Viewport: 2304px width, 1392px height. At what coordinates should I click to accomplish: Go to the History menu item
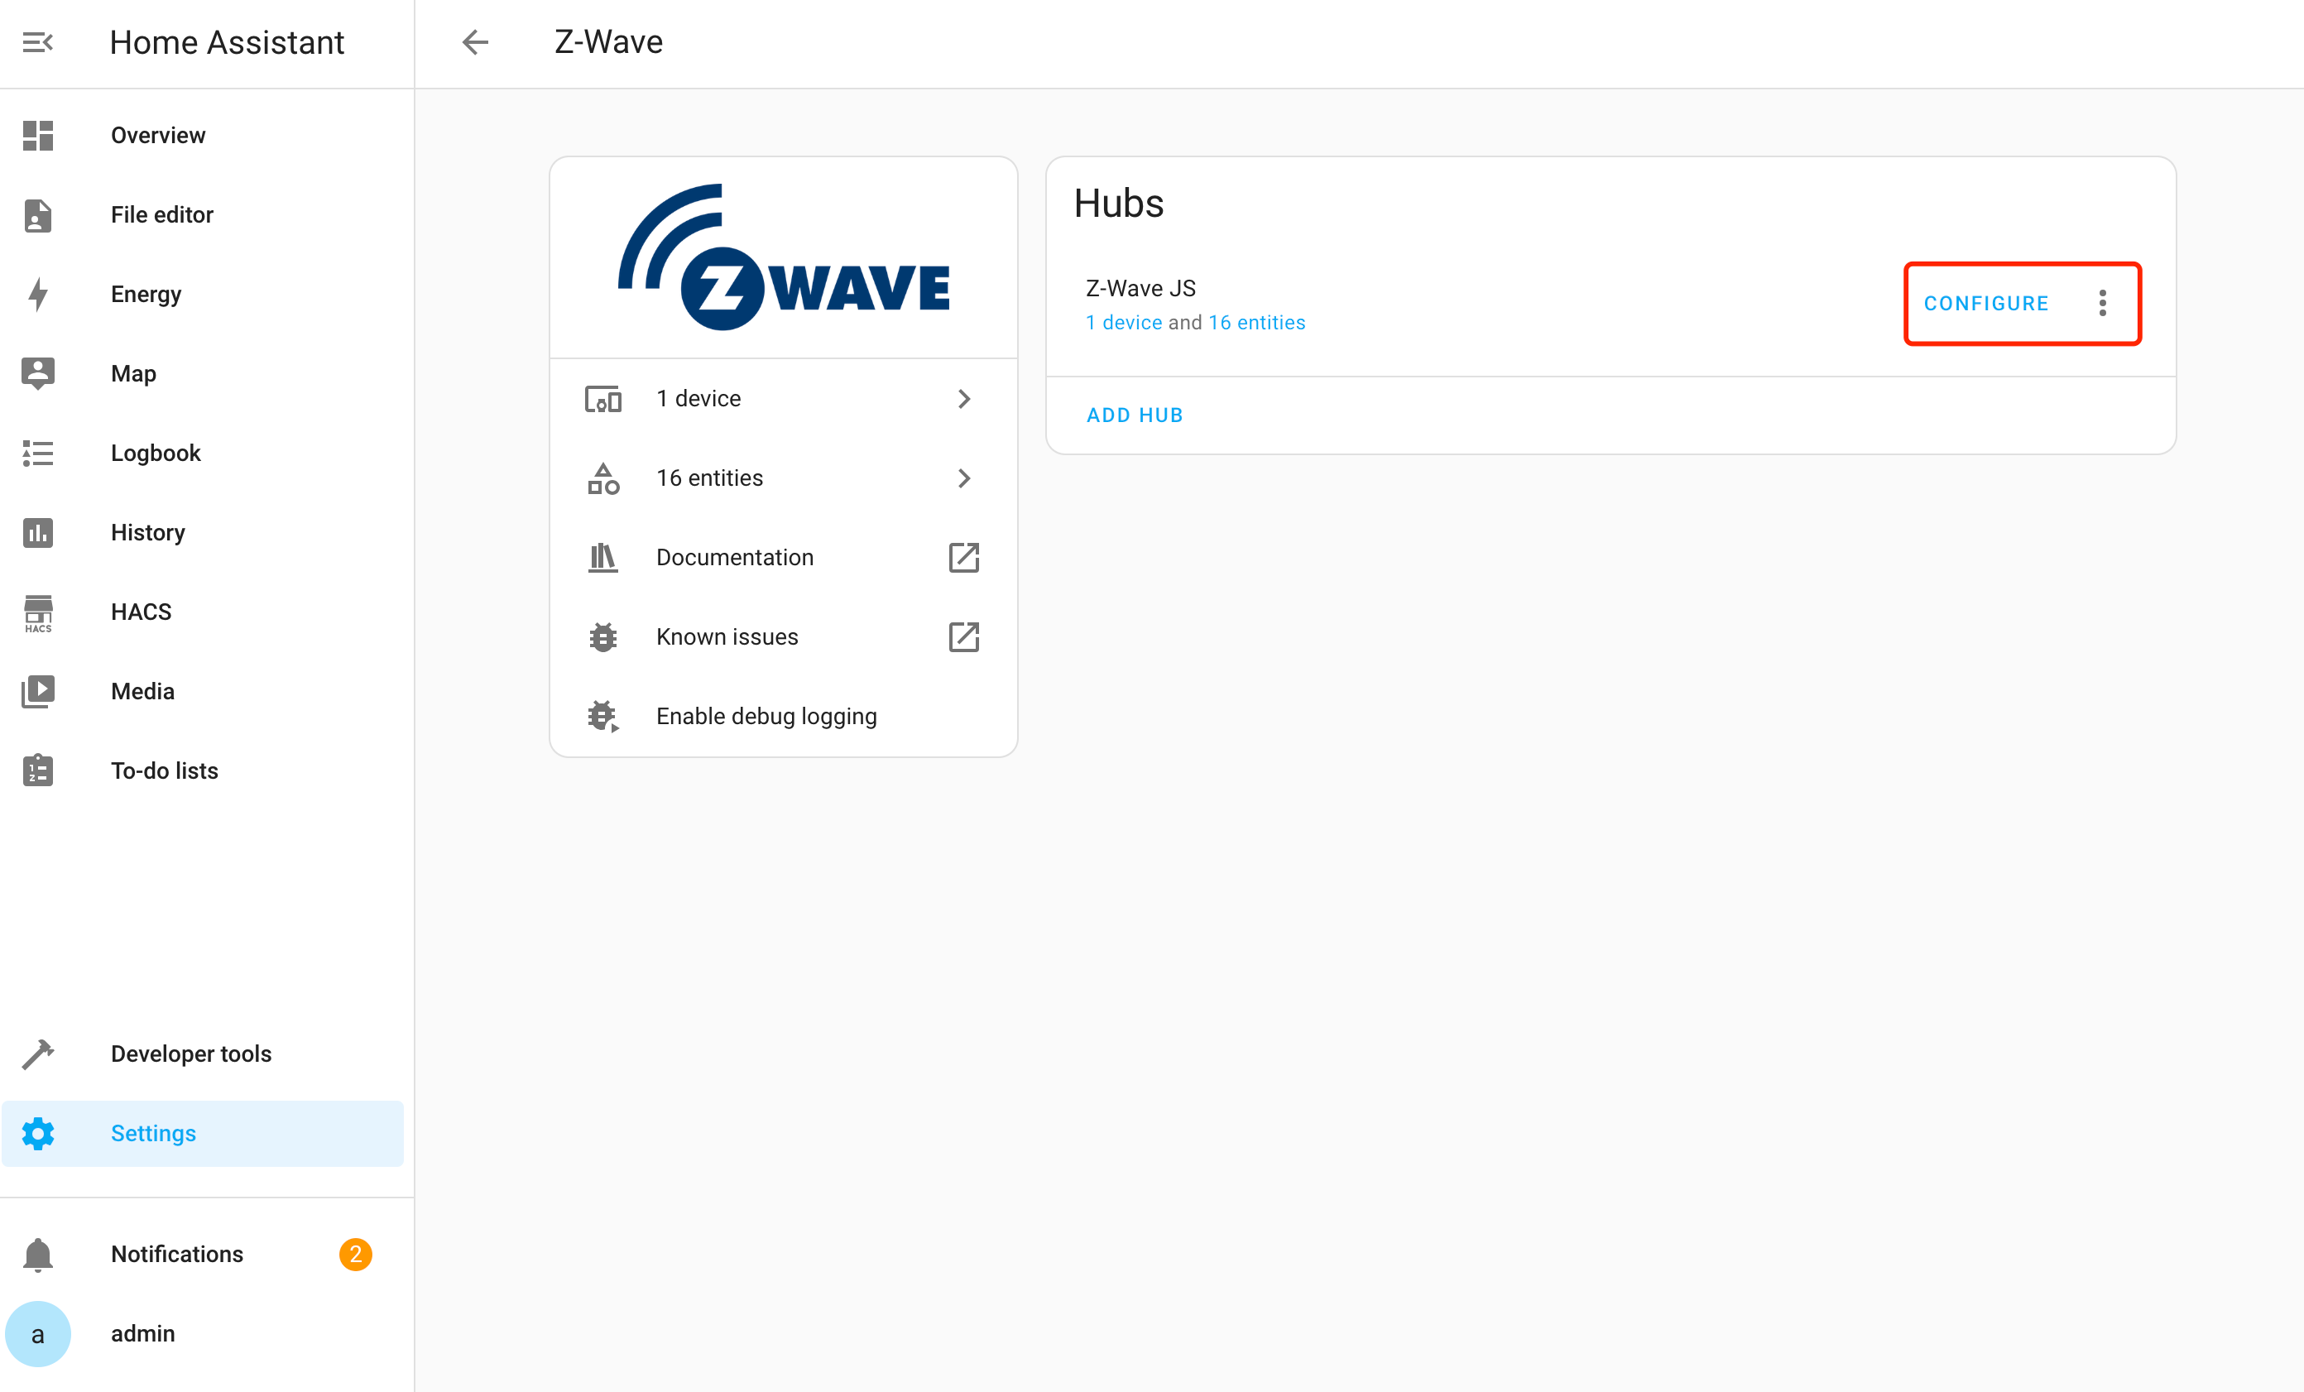148,532
